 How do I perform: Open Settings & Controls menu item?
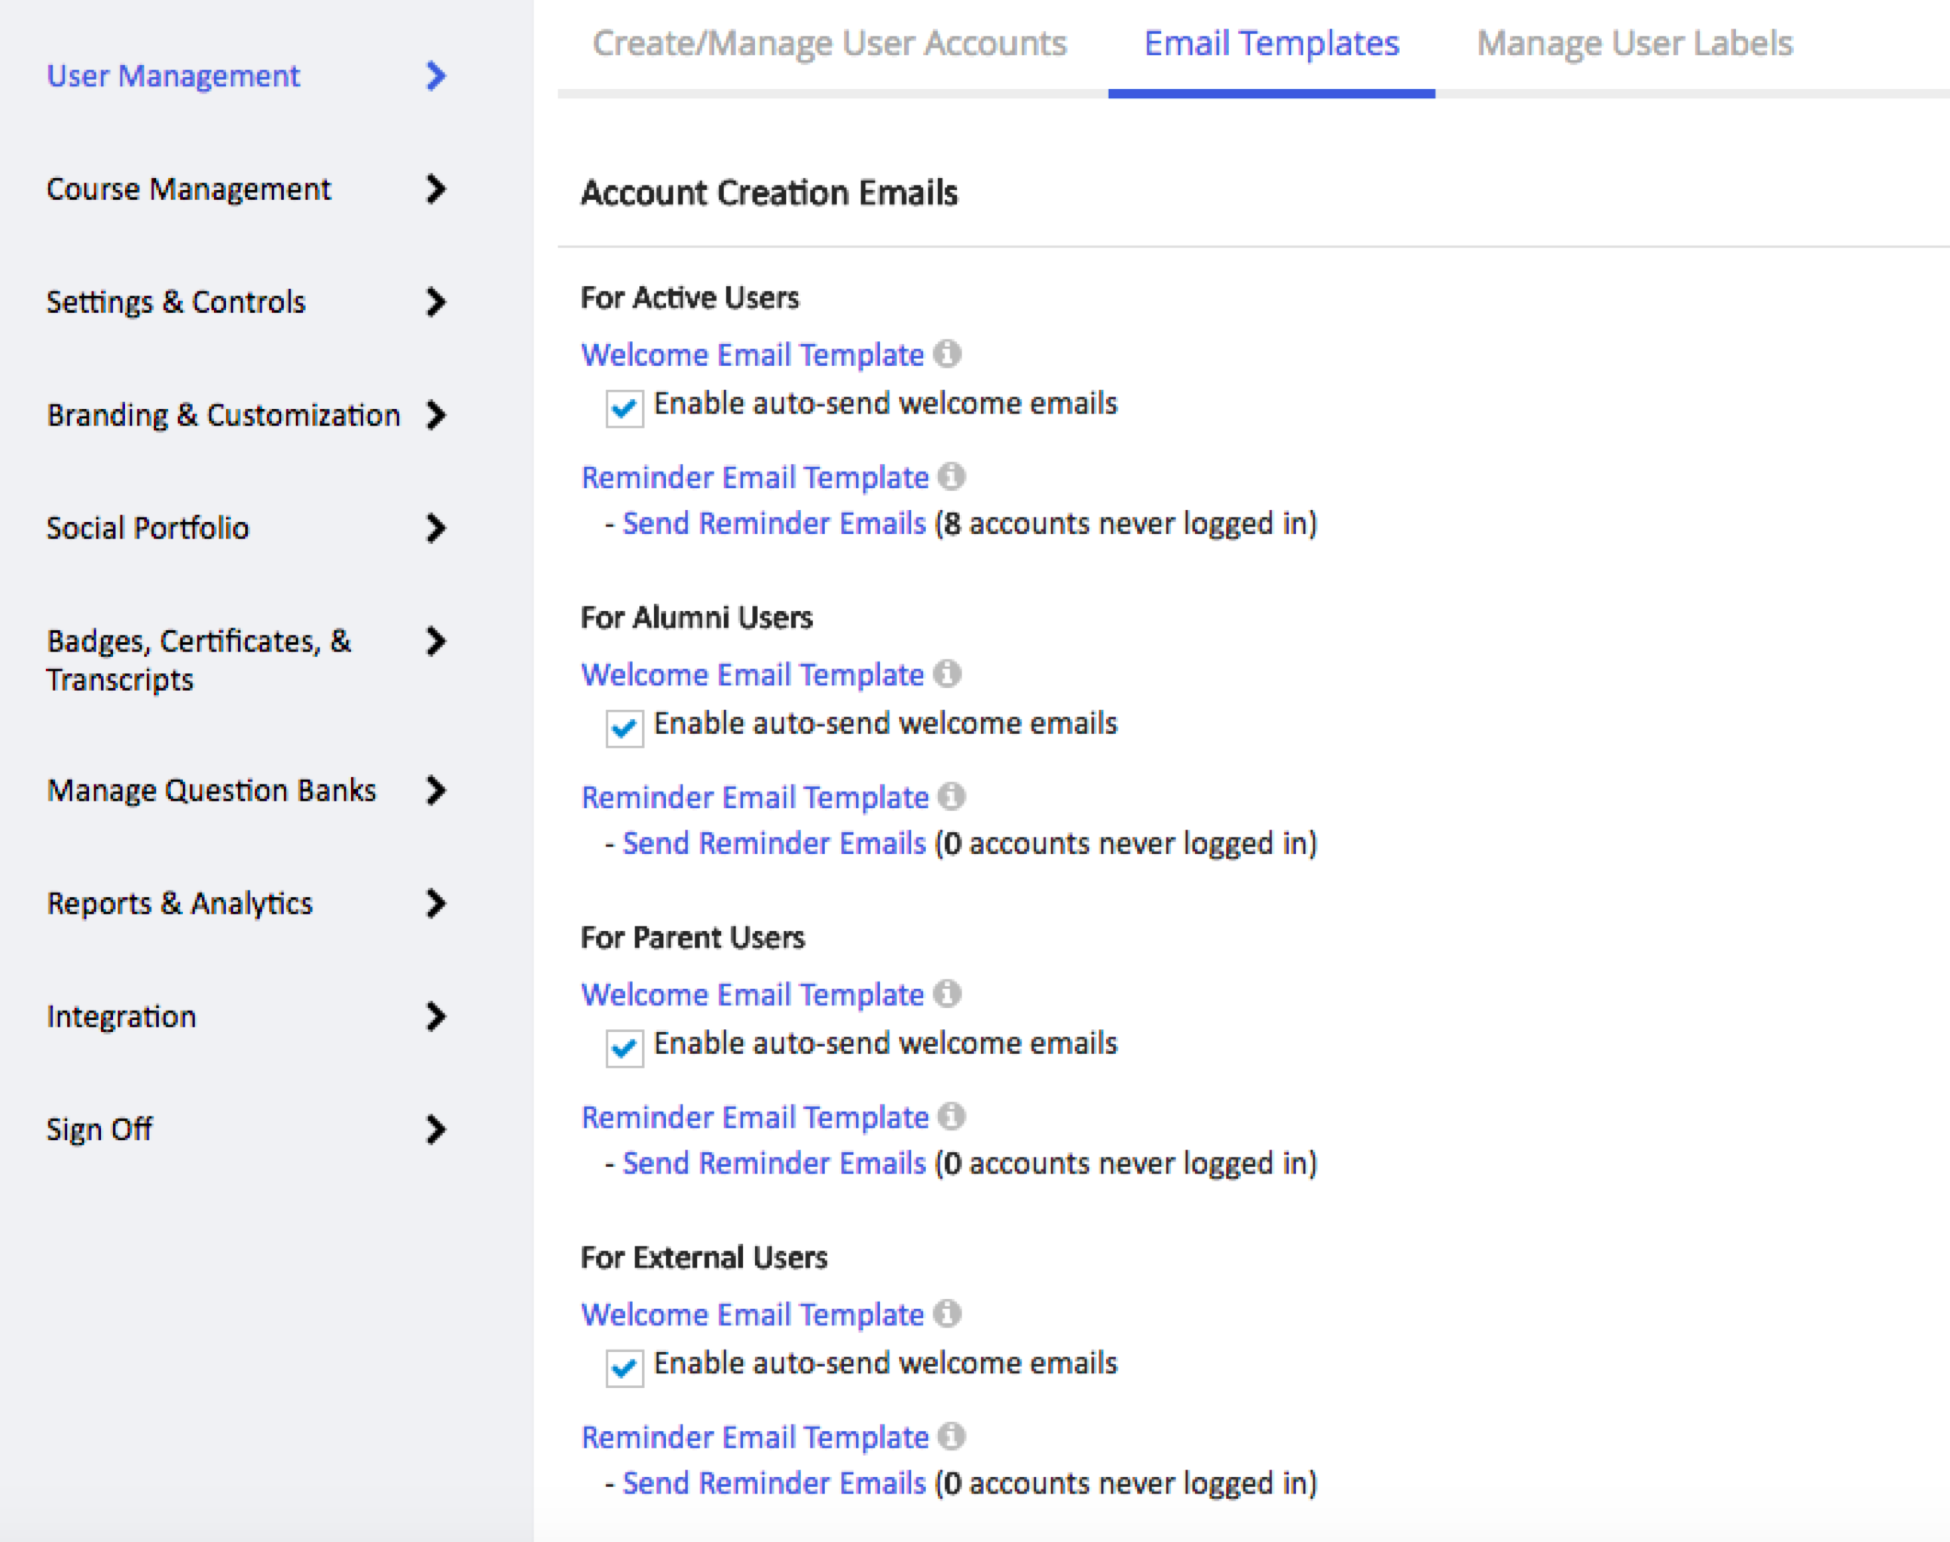176,302
